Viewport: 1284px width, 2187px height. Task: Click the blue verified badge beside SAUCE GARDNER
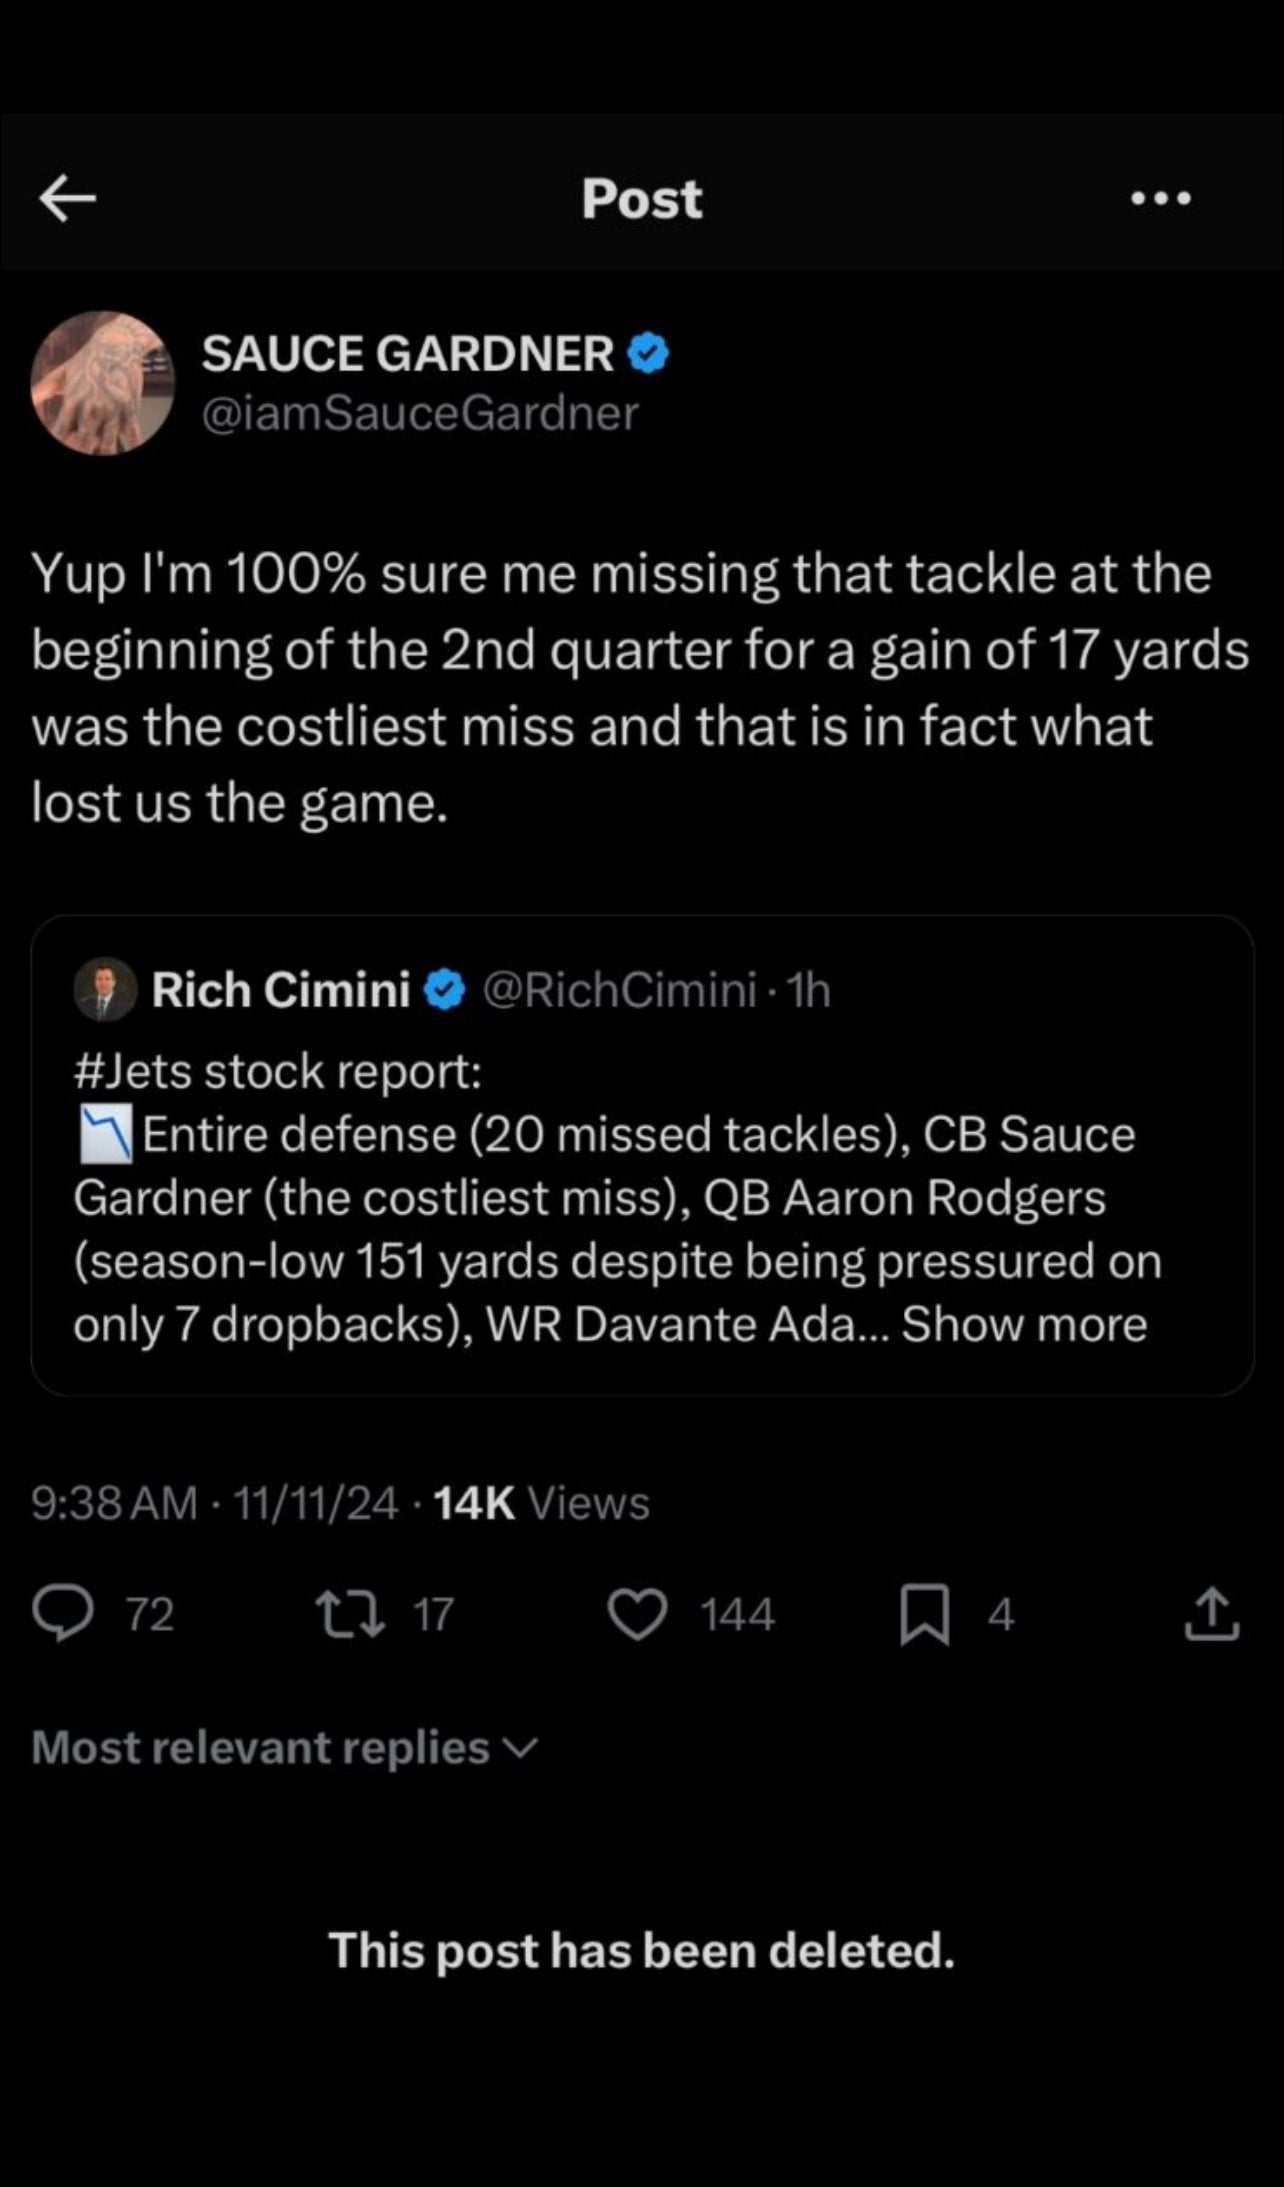pyautogui.click(x=648, y=354)
